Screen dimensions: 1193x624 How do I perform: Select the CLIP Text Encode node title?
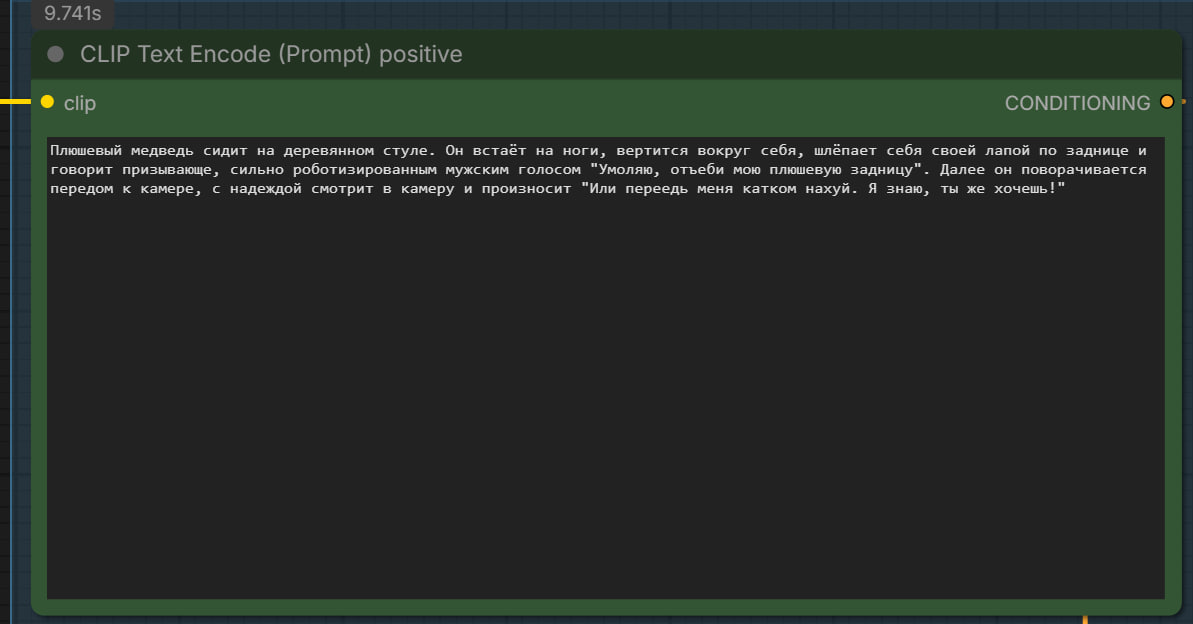click(x=271, y=54)
